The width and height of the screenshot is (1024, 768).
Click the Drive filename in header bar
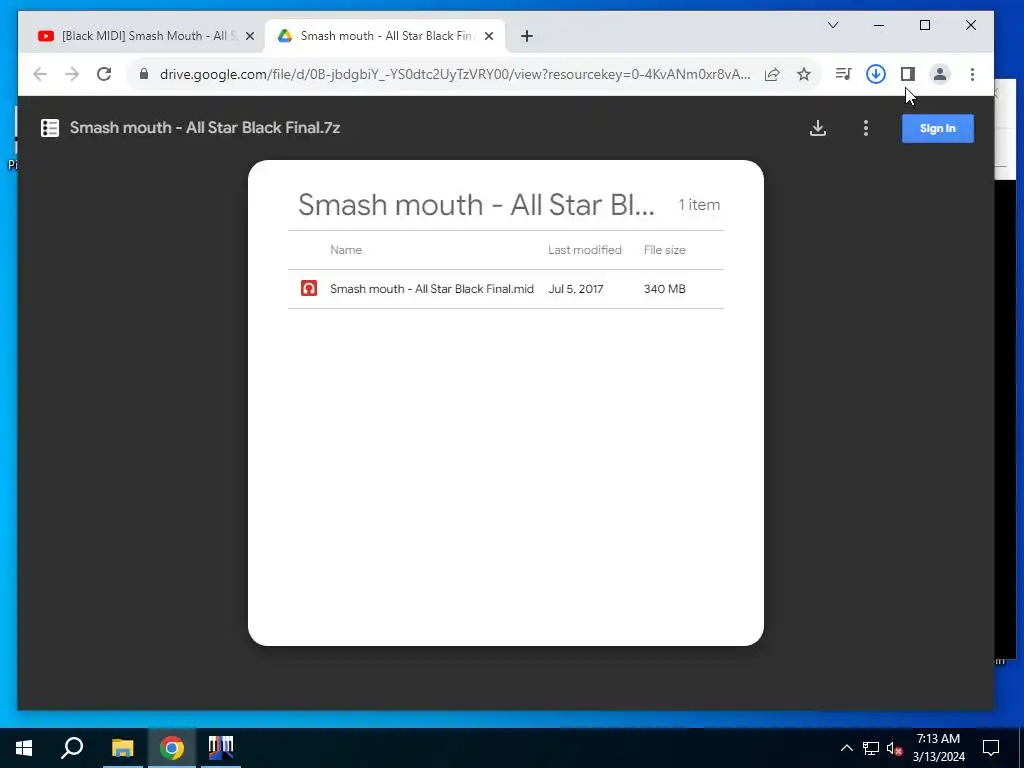pyautogui.click(x=204, y=128)
